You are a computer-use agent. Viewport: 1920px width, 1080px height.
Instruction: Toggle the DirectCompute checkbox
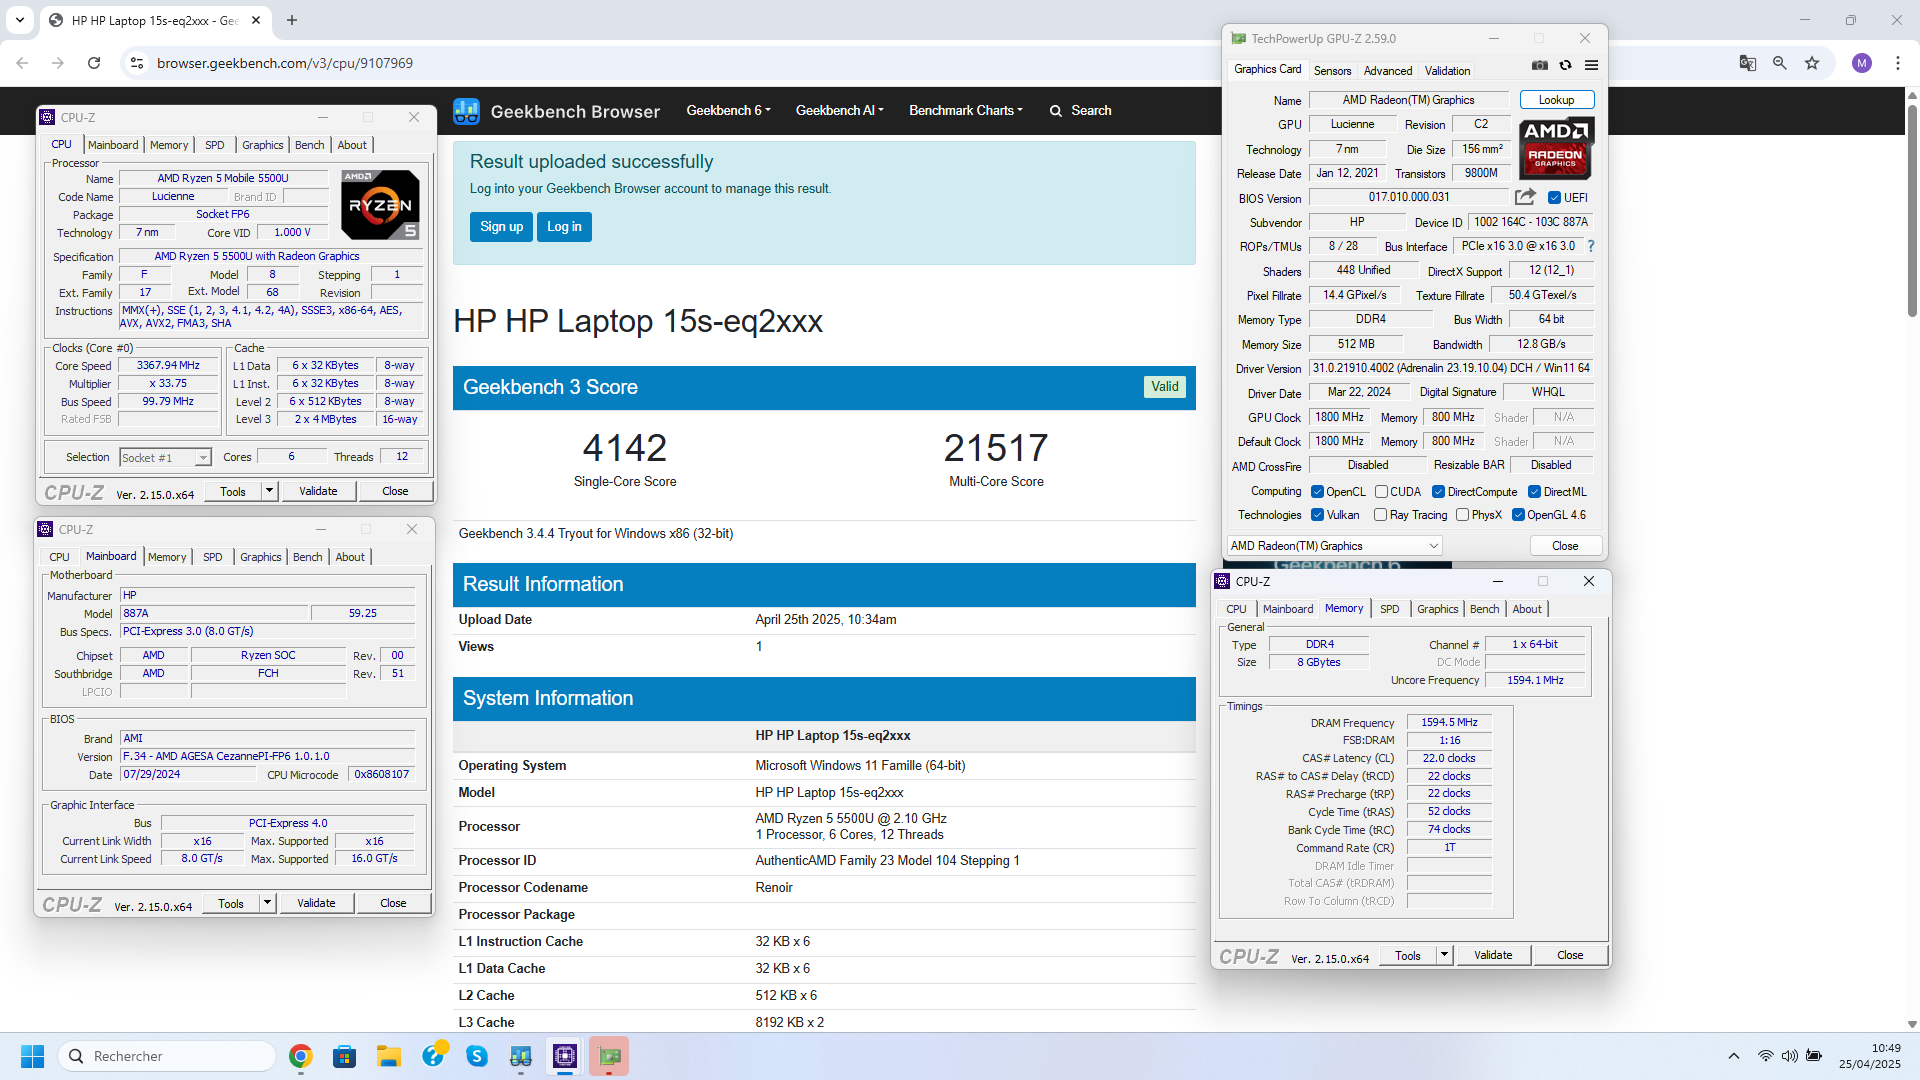1438,492
